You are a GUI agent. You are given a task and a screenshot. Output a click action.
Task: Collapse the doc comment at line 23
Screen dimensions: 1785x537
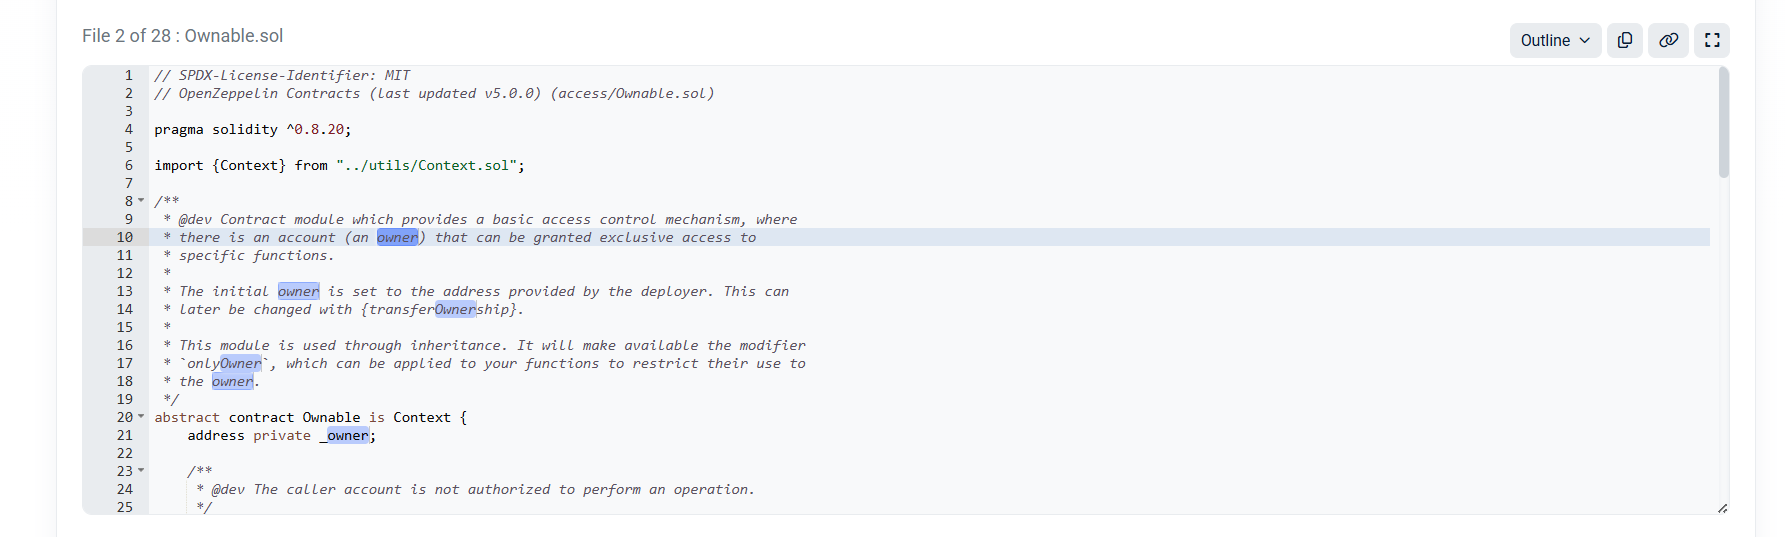[x=141, y=471]
